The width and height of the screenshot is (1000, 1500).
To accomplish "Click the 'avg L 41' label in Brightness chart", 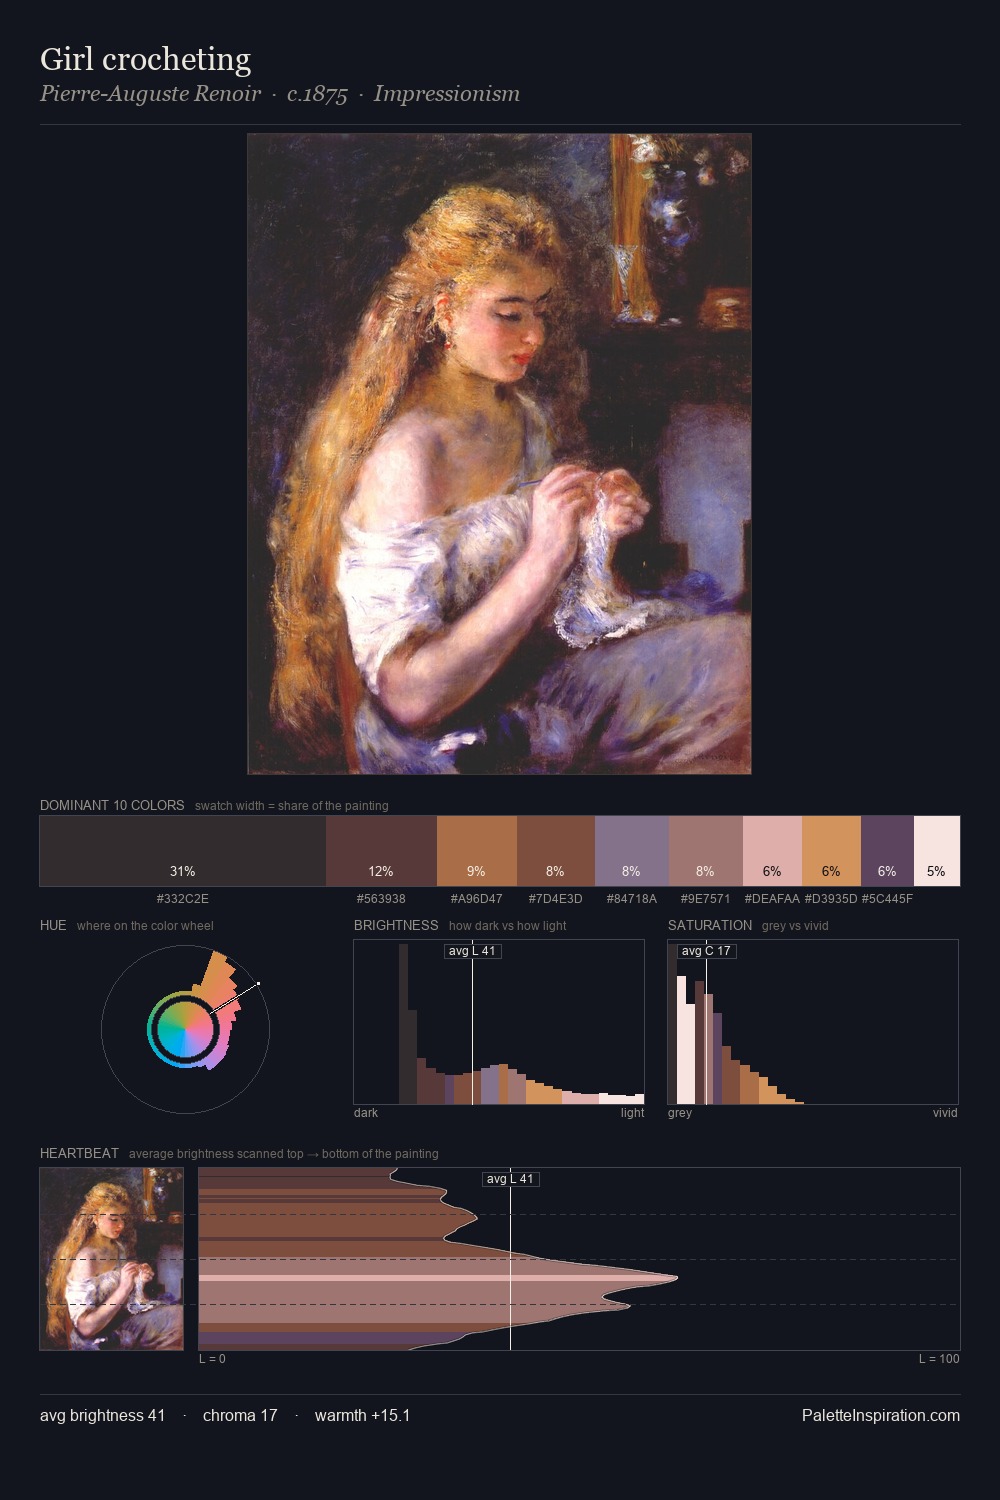I will pos(472,951).
